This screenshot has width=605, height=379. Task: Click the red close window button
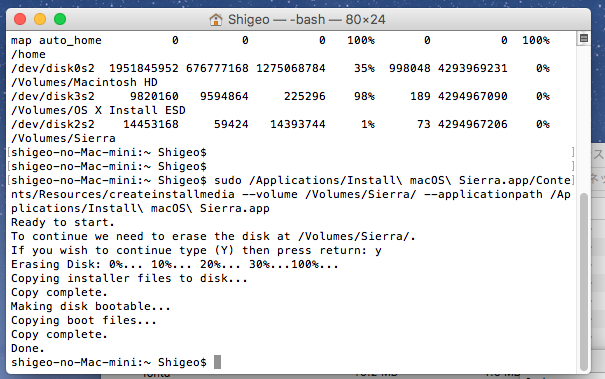[x=20, y=19]
